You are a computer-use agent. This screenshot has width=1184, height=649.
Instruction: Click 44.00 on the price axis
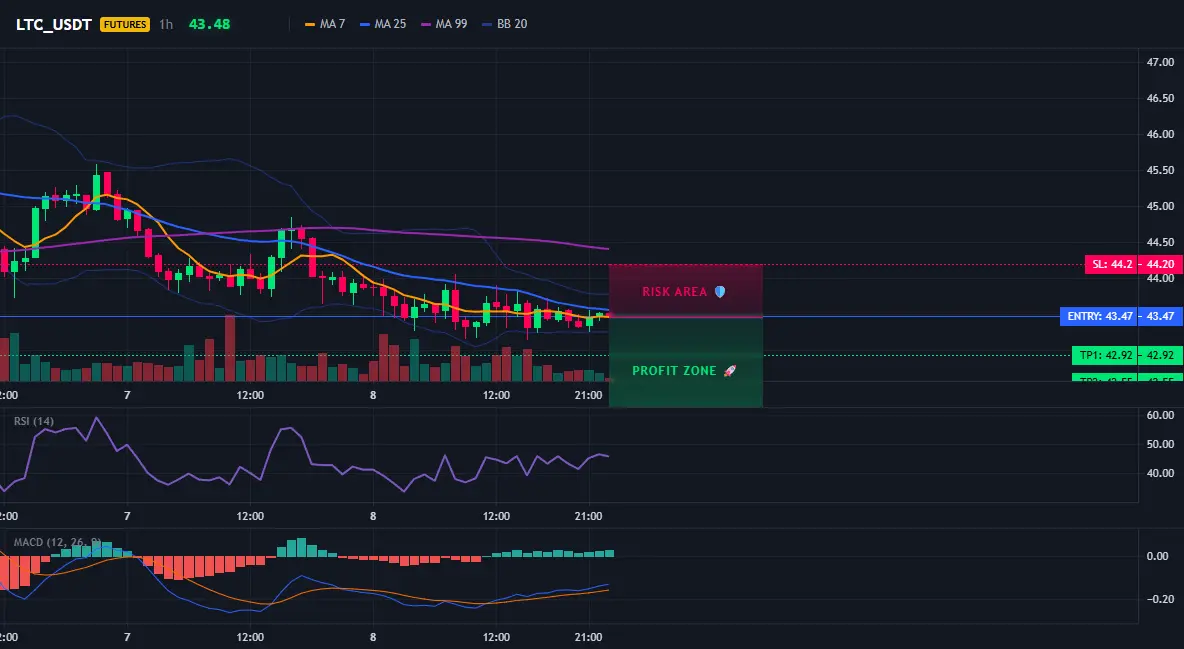1160,278
